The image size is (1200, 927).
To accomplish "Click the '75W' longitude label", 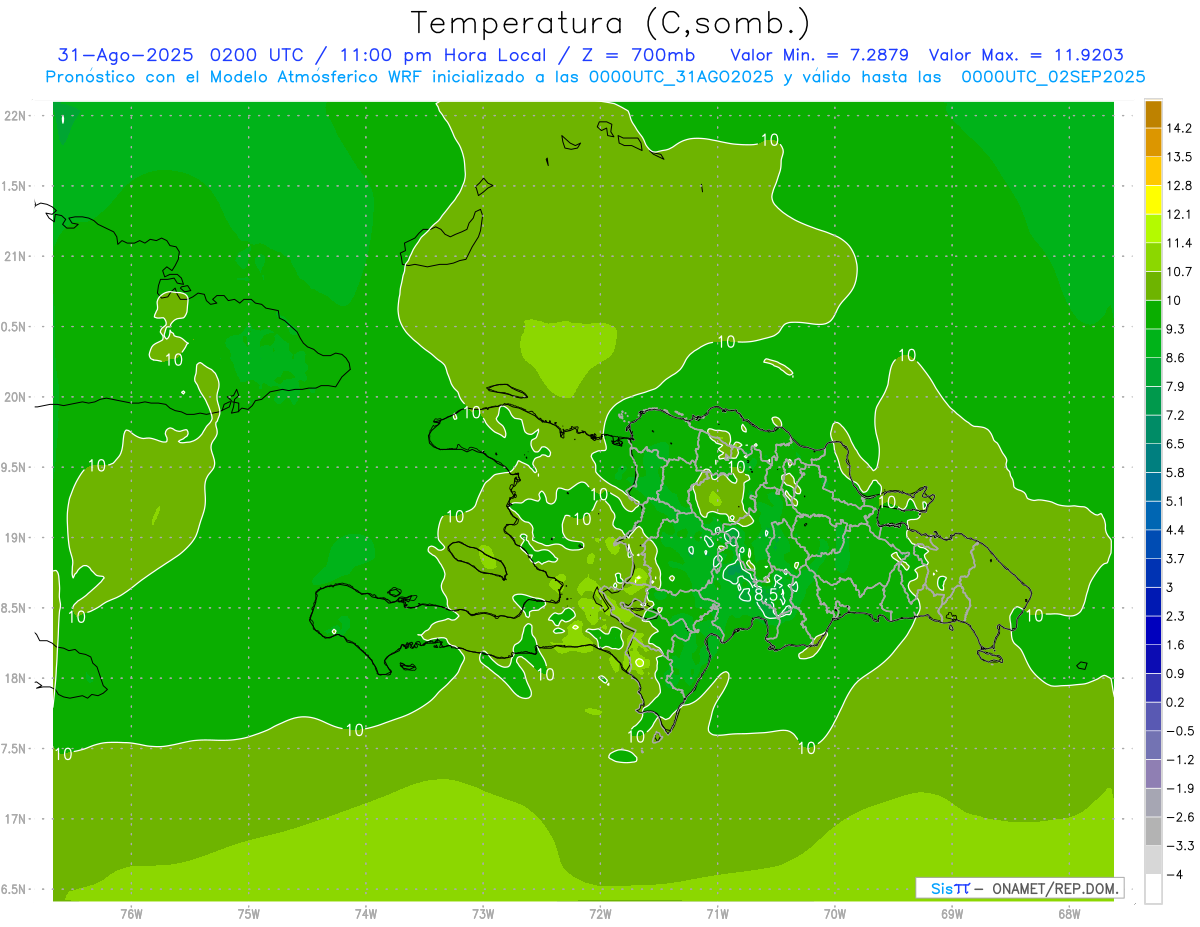I will pos(249,913).
